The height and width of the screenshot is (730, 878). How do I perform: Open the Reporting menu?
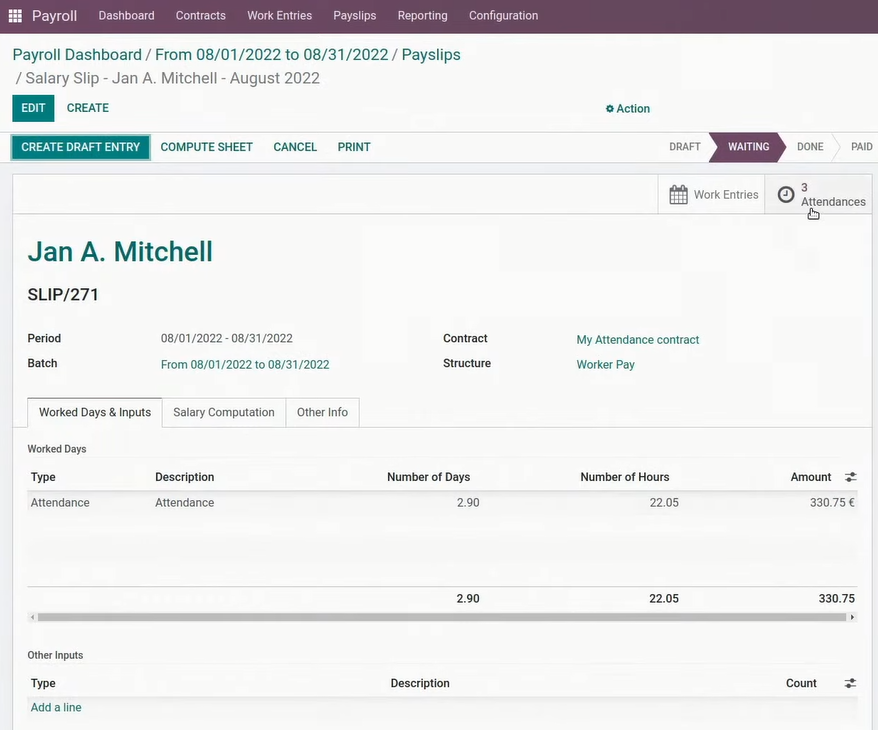pos(422,16)
